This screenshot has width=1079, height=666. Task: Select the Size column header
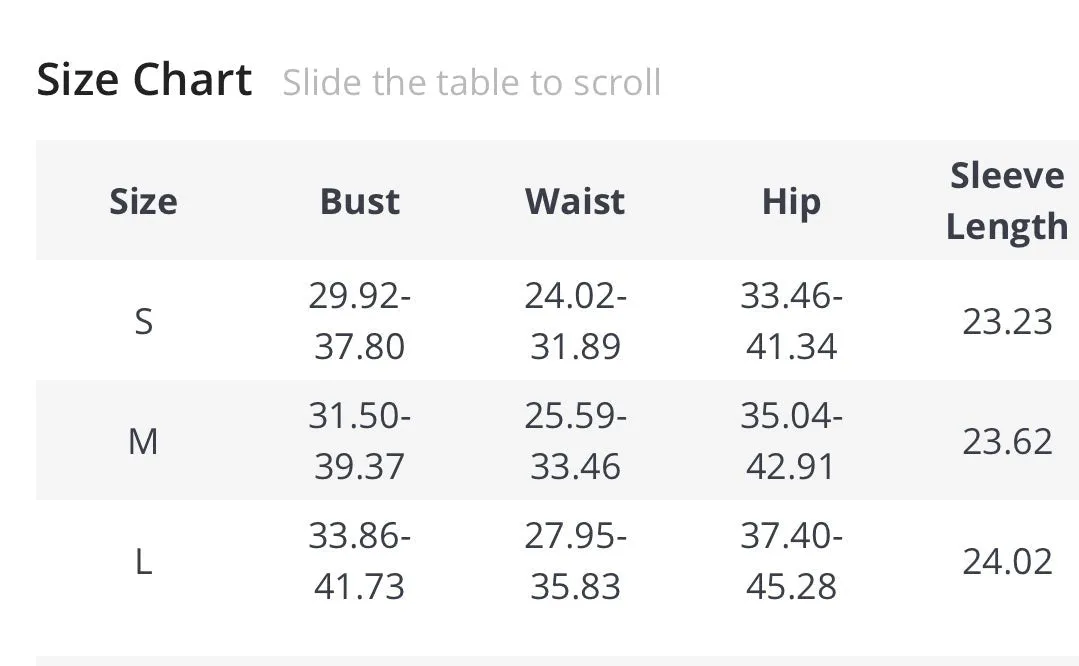(143, 202)
